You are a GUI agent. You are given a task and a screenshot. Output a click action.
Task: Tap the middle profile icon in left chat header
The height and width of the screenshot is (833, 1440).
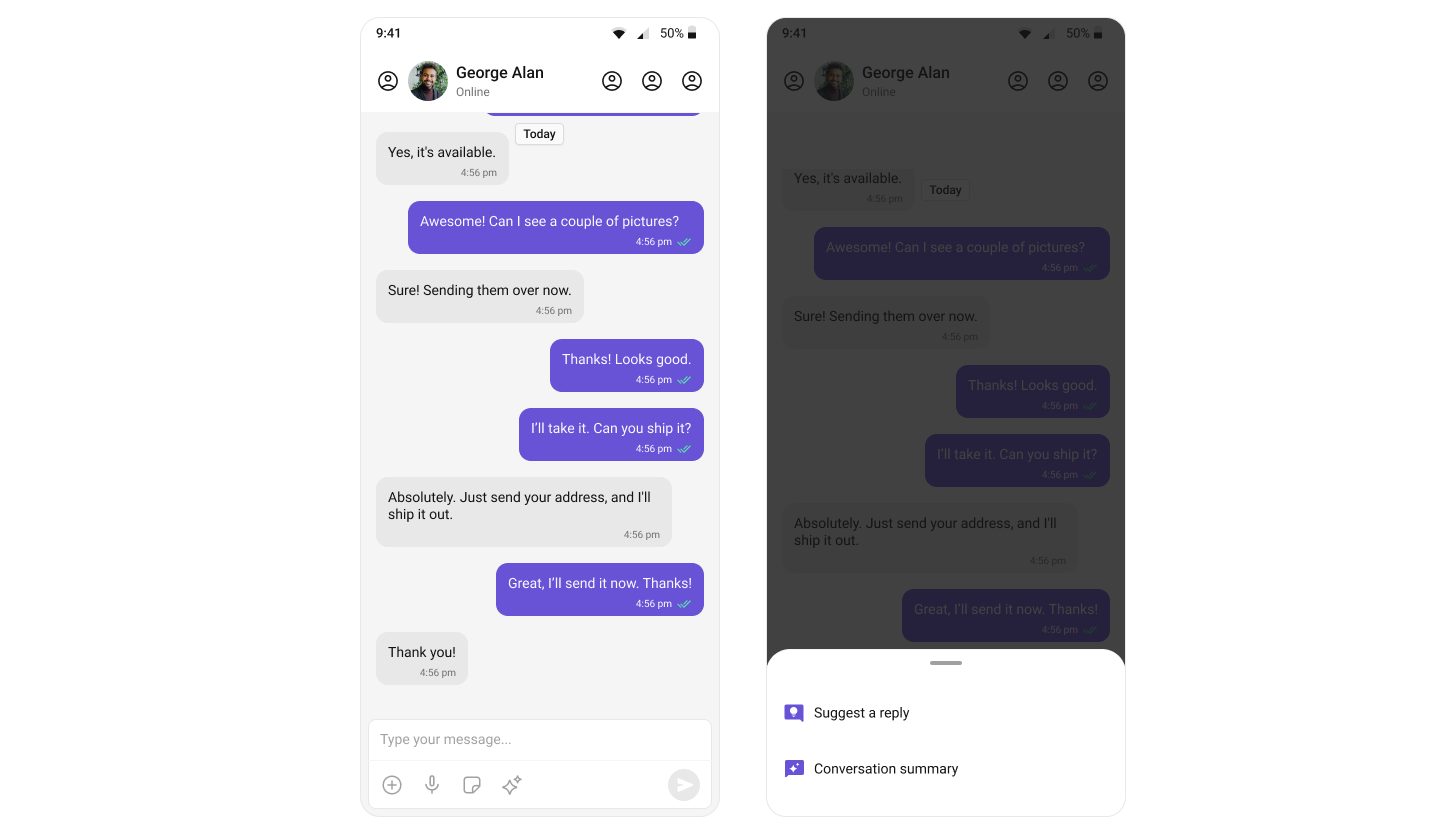pyautogui.click(x=652, y=81)
